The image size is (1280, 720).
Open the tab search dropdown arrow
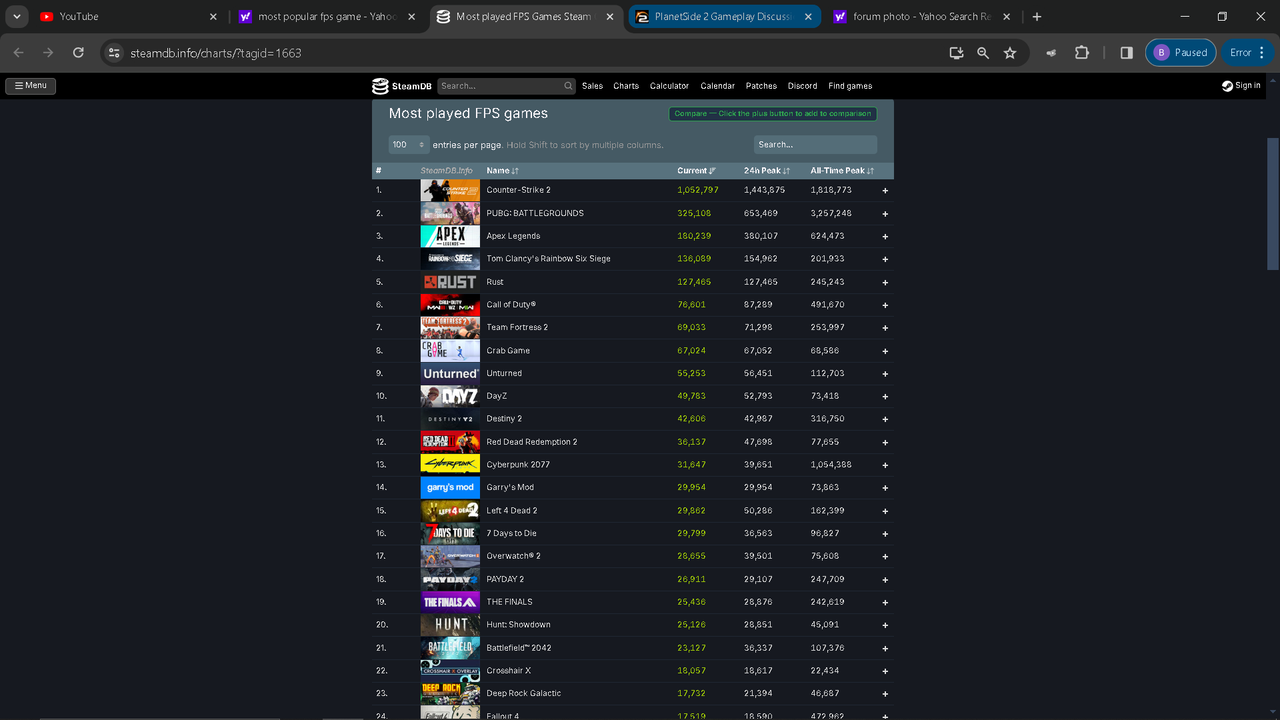coord(17,17)
